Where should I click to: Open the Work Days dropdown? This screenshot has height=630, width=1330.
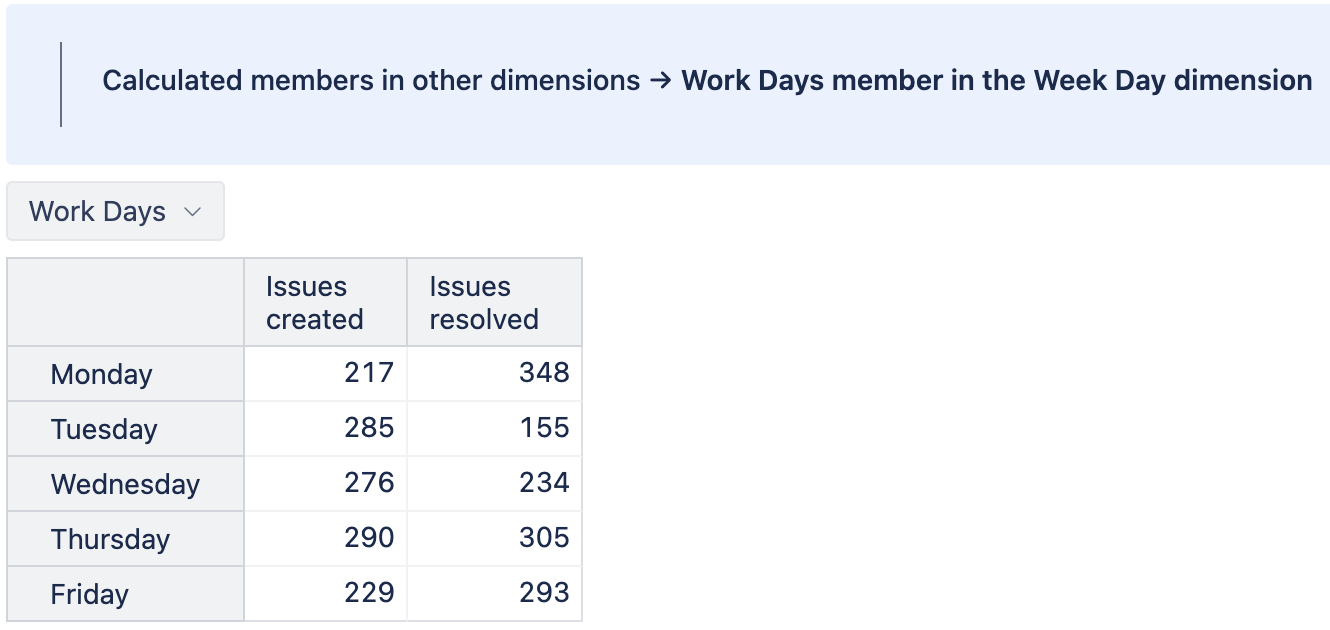(114, 211)
